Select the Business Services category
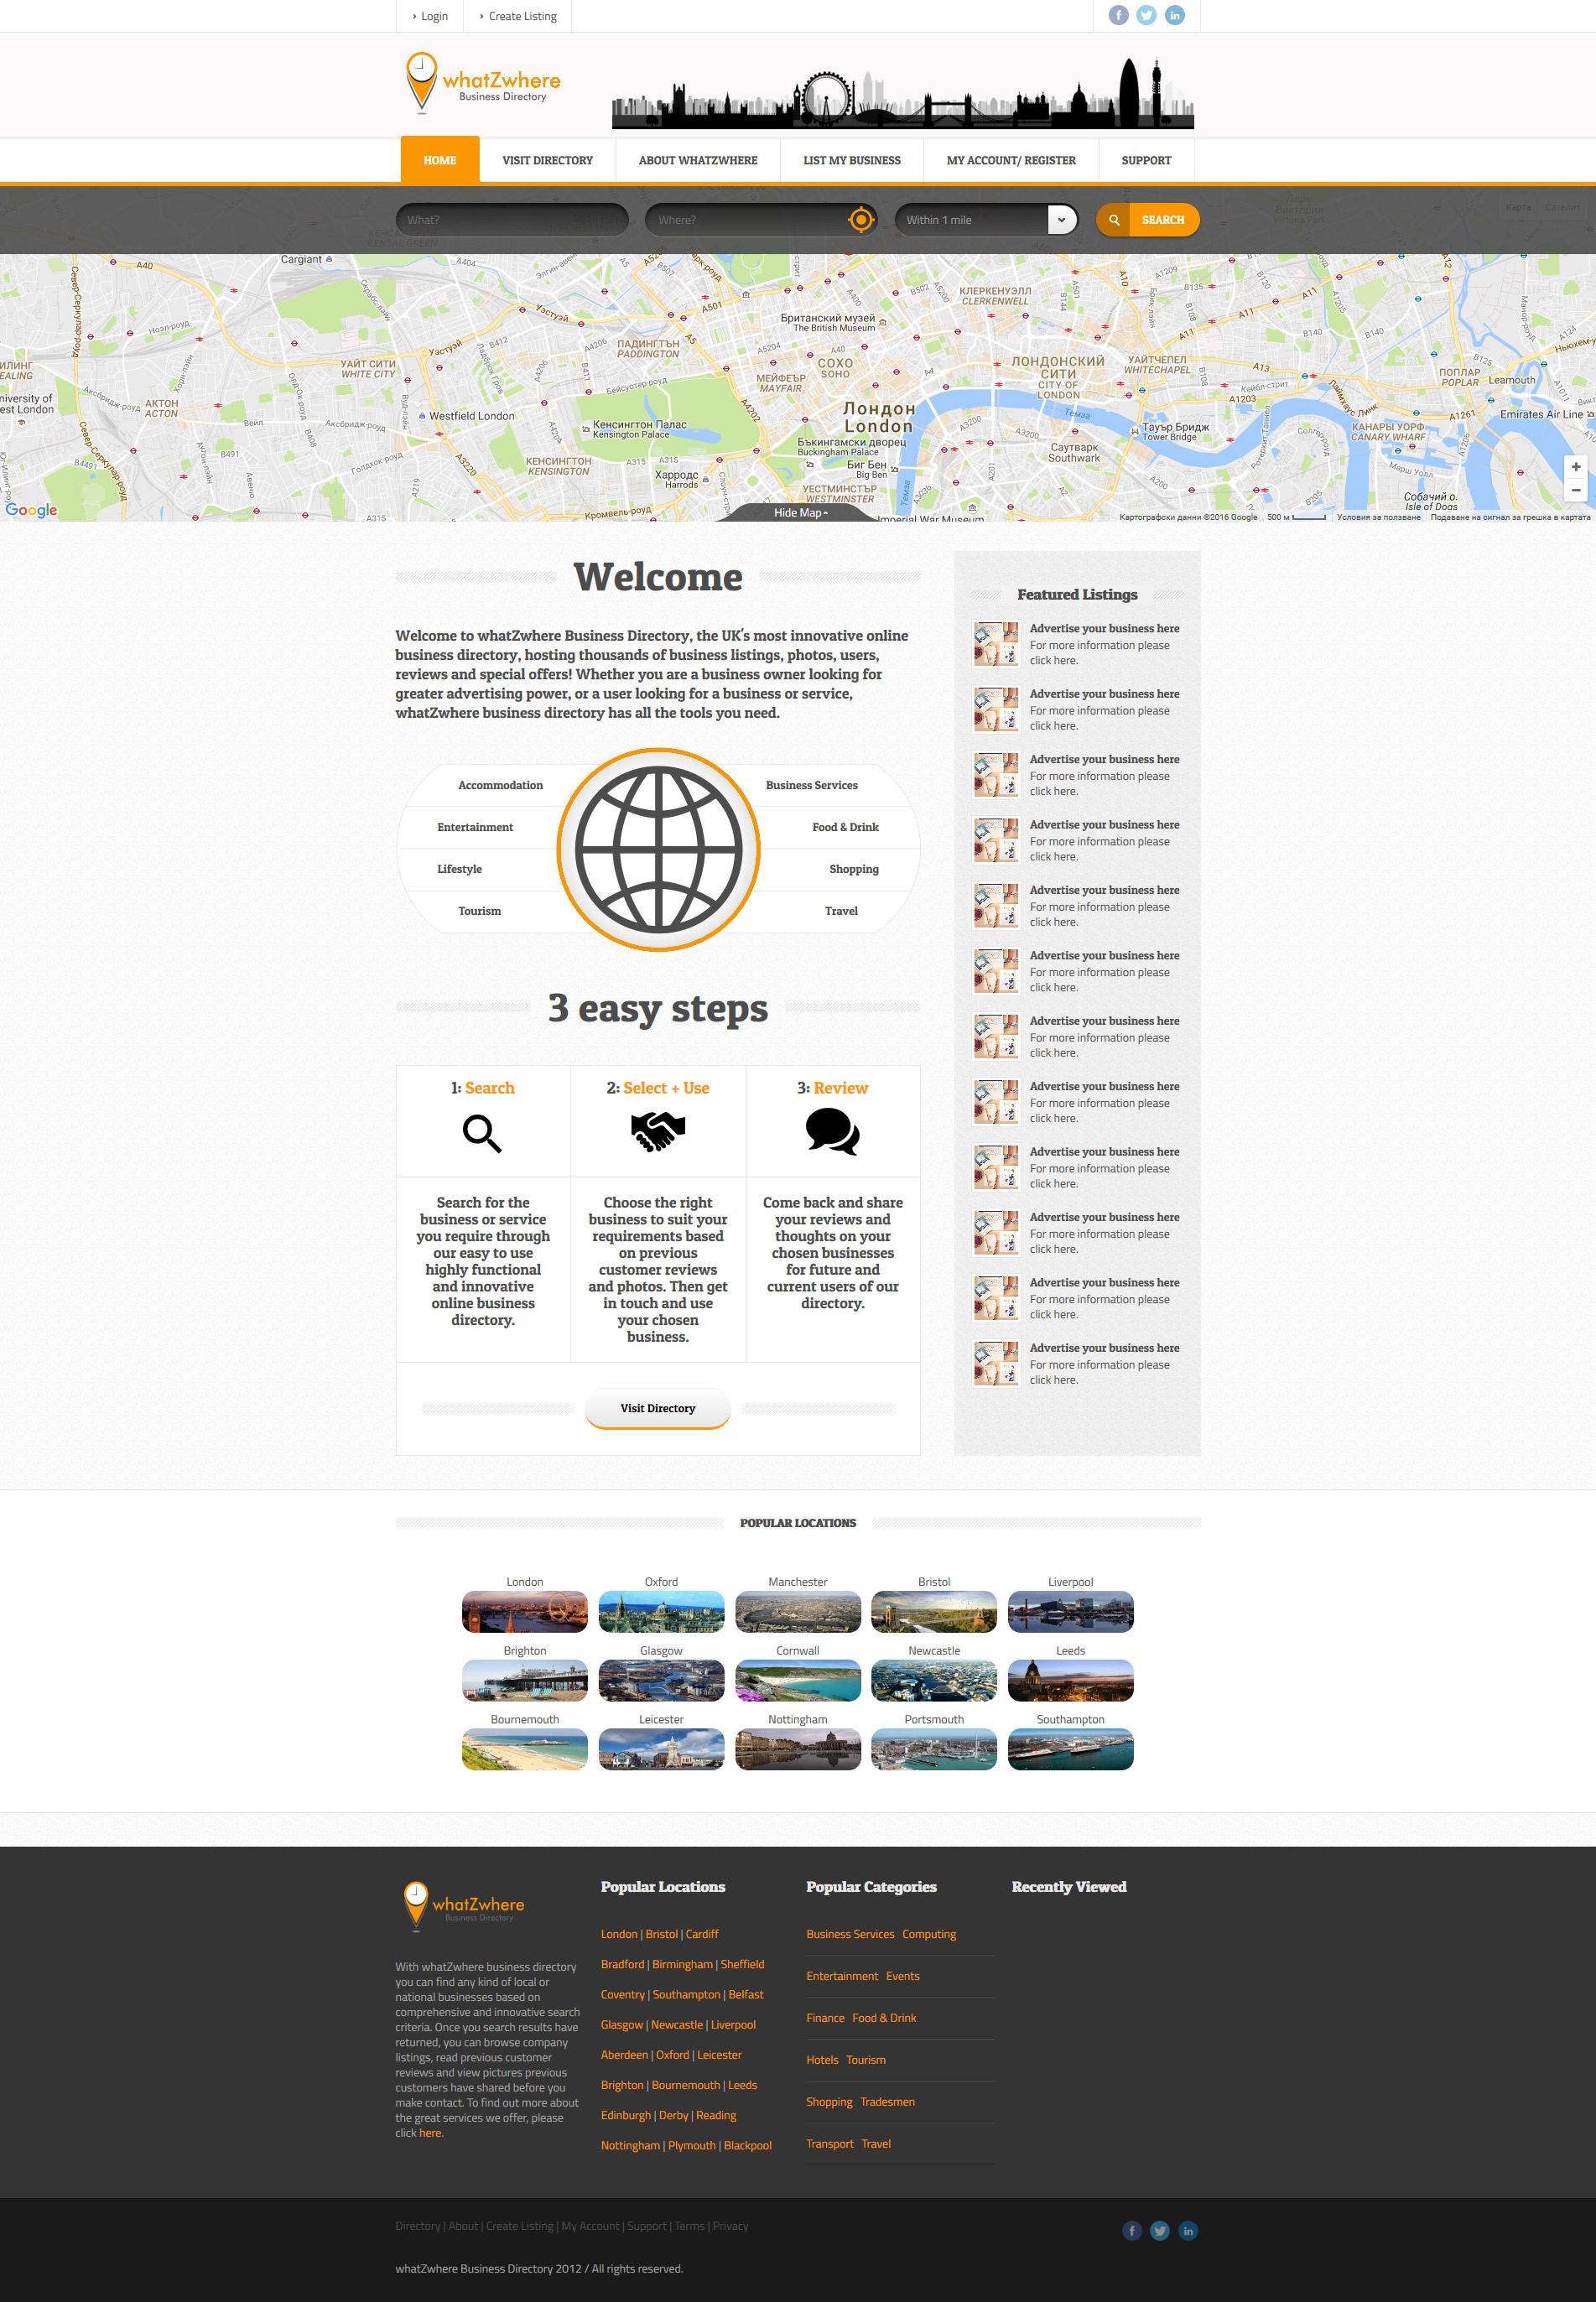This screenshot has width=1596, height=2302. 811,785
